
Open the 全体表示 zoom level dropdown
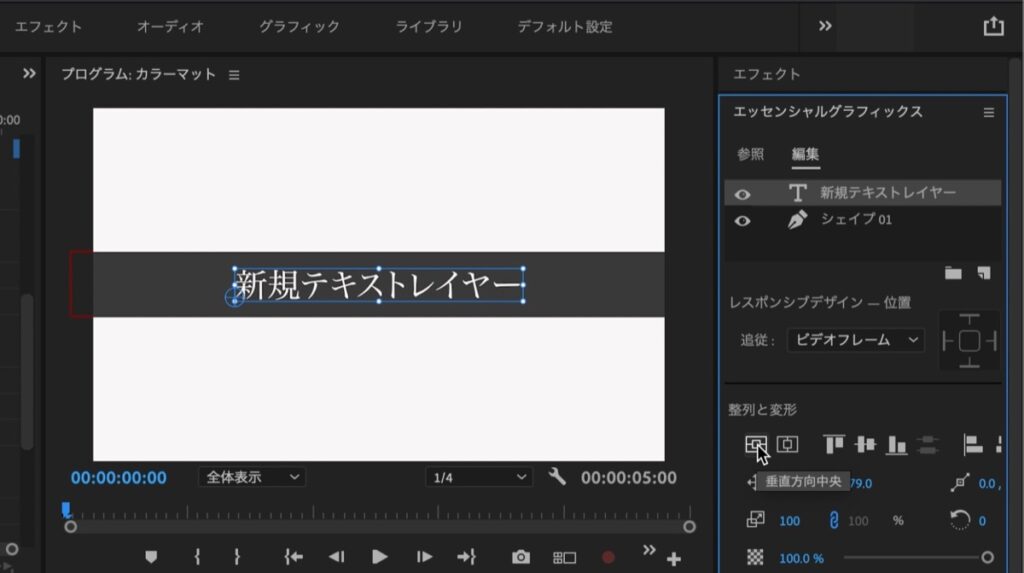coord(251,478)
